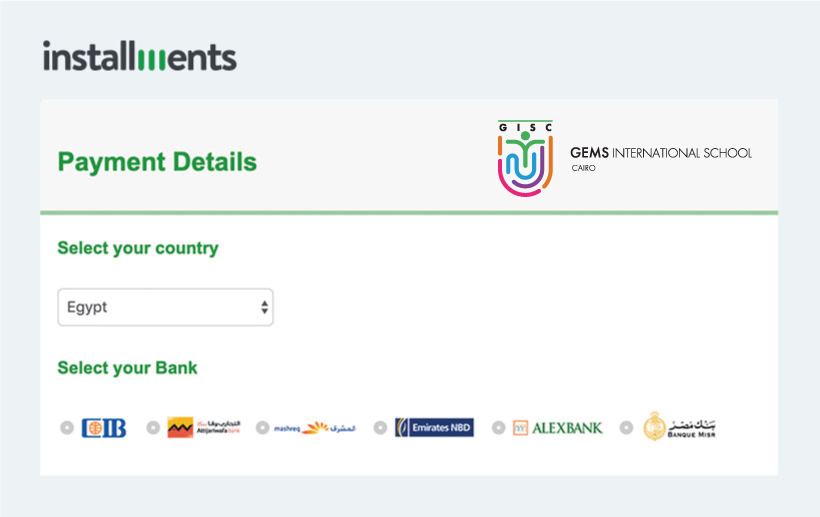Click the Emirates NBD logo
The width and height of the screenshot is (820, 517).
pos(434,428)
